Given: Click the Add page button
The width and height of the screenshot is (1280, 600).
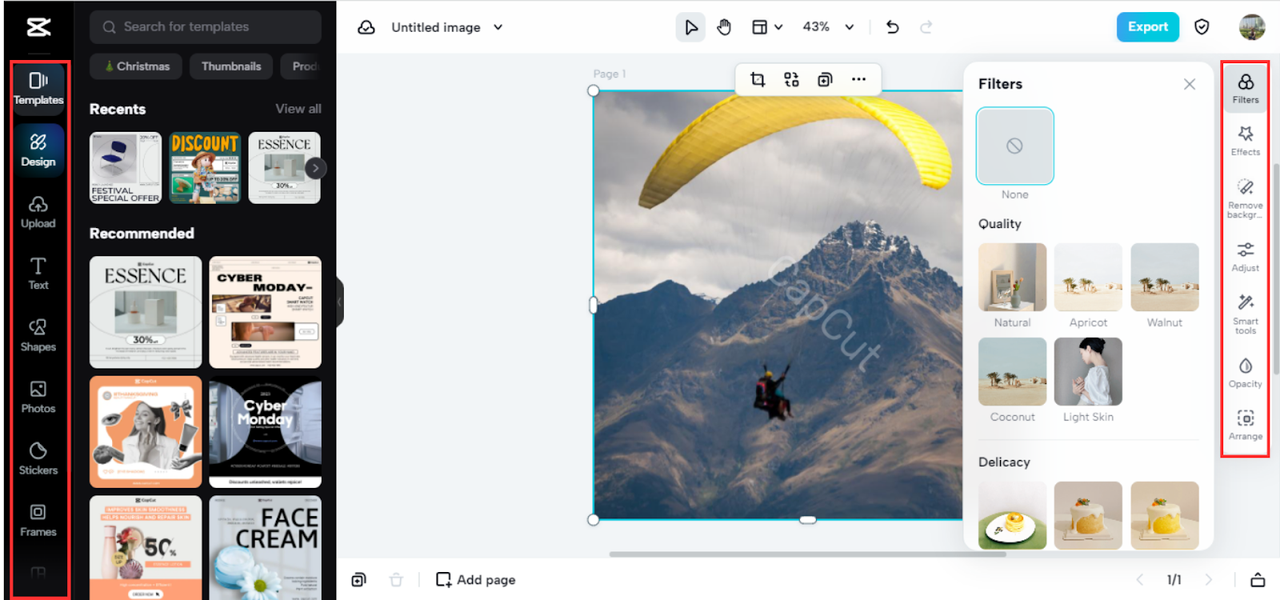Looking at the screenshot, I should 476,579.
